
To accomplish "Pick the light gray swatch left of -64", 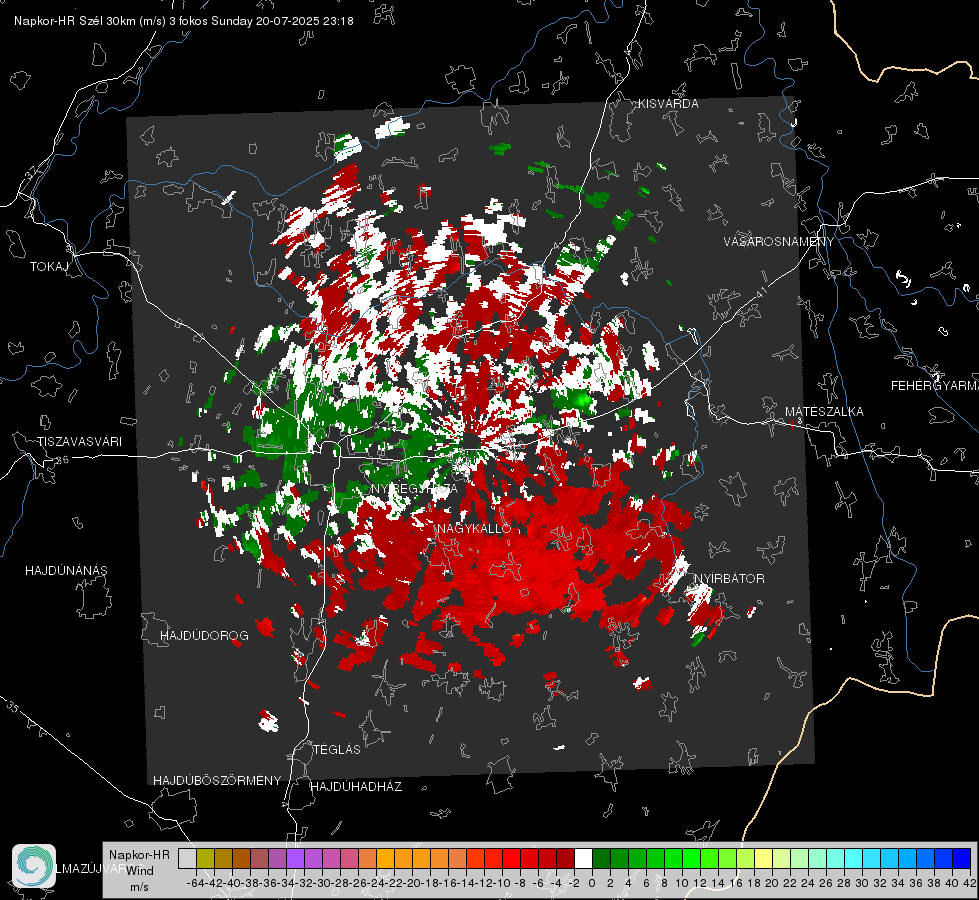I will [187, 858].
